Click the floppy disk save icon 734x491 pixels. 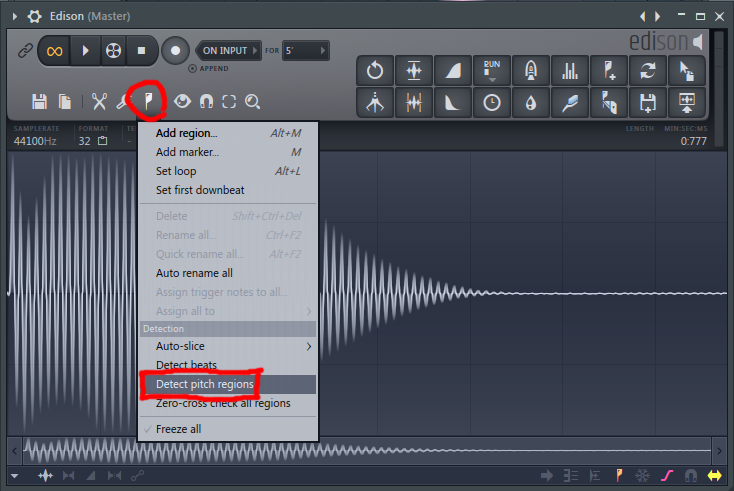point(39,101)
